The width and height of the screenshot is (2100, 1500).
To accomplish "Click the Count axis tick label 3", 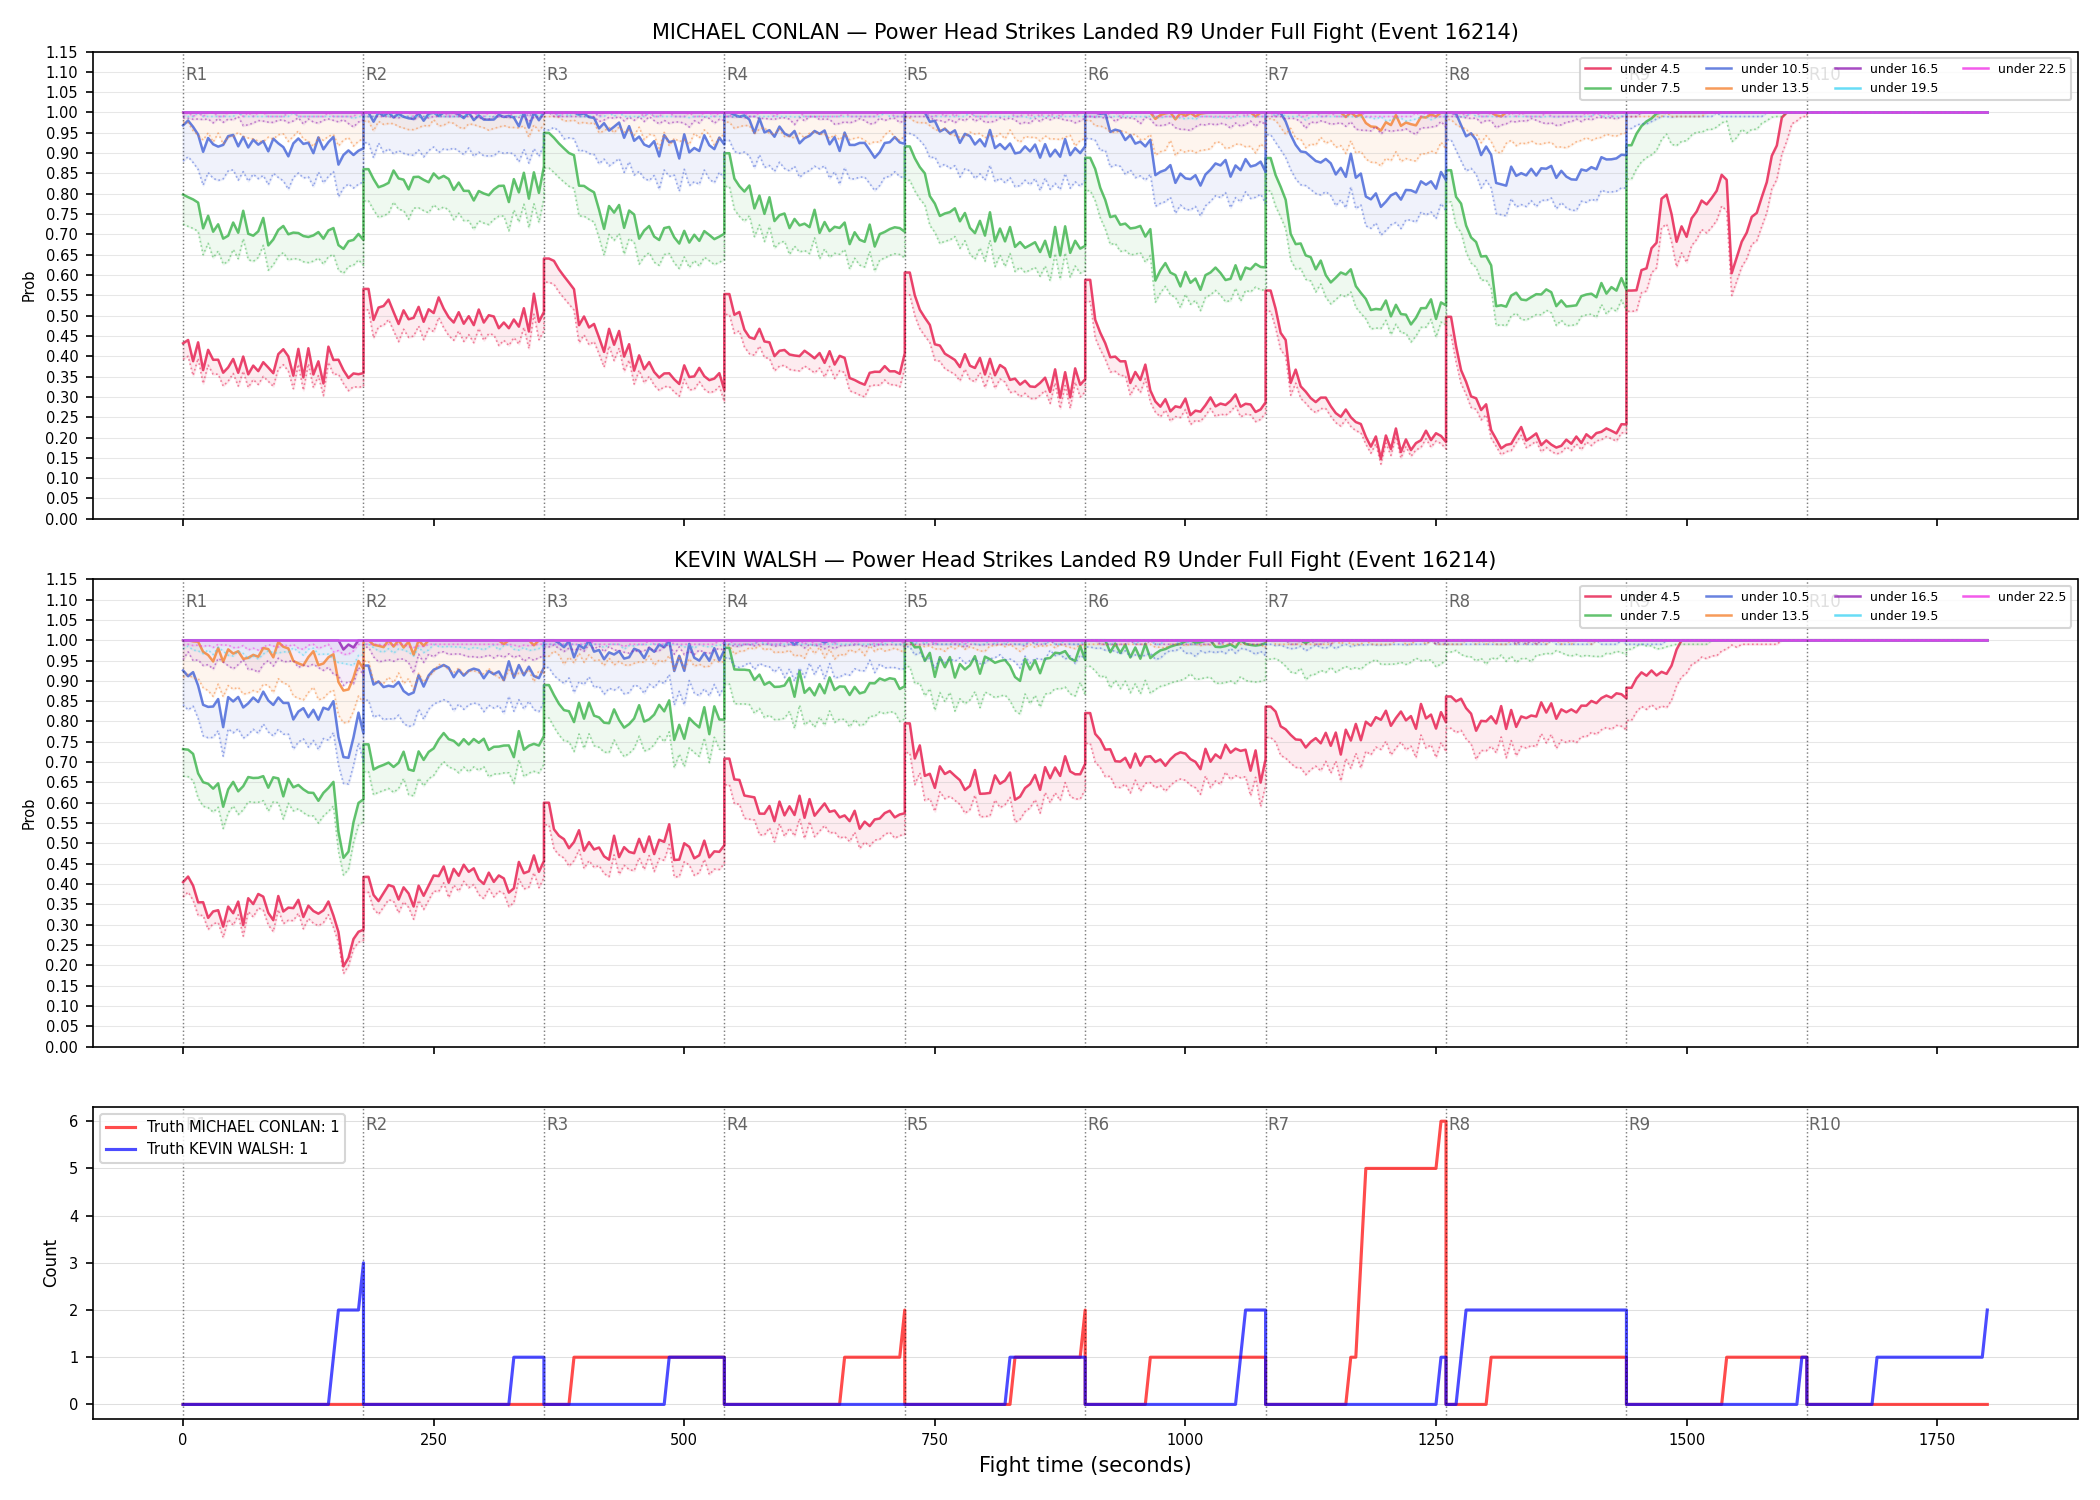I will 74,1263.
